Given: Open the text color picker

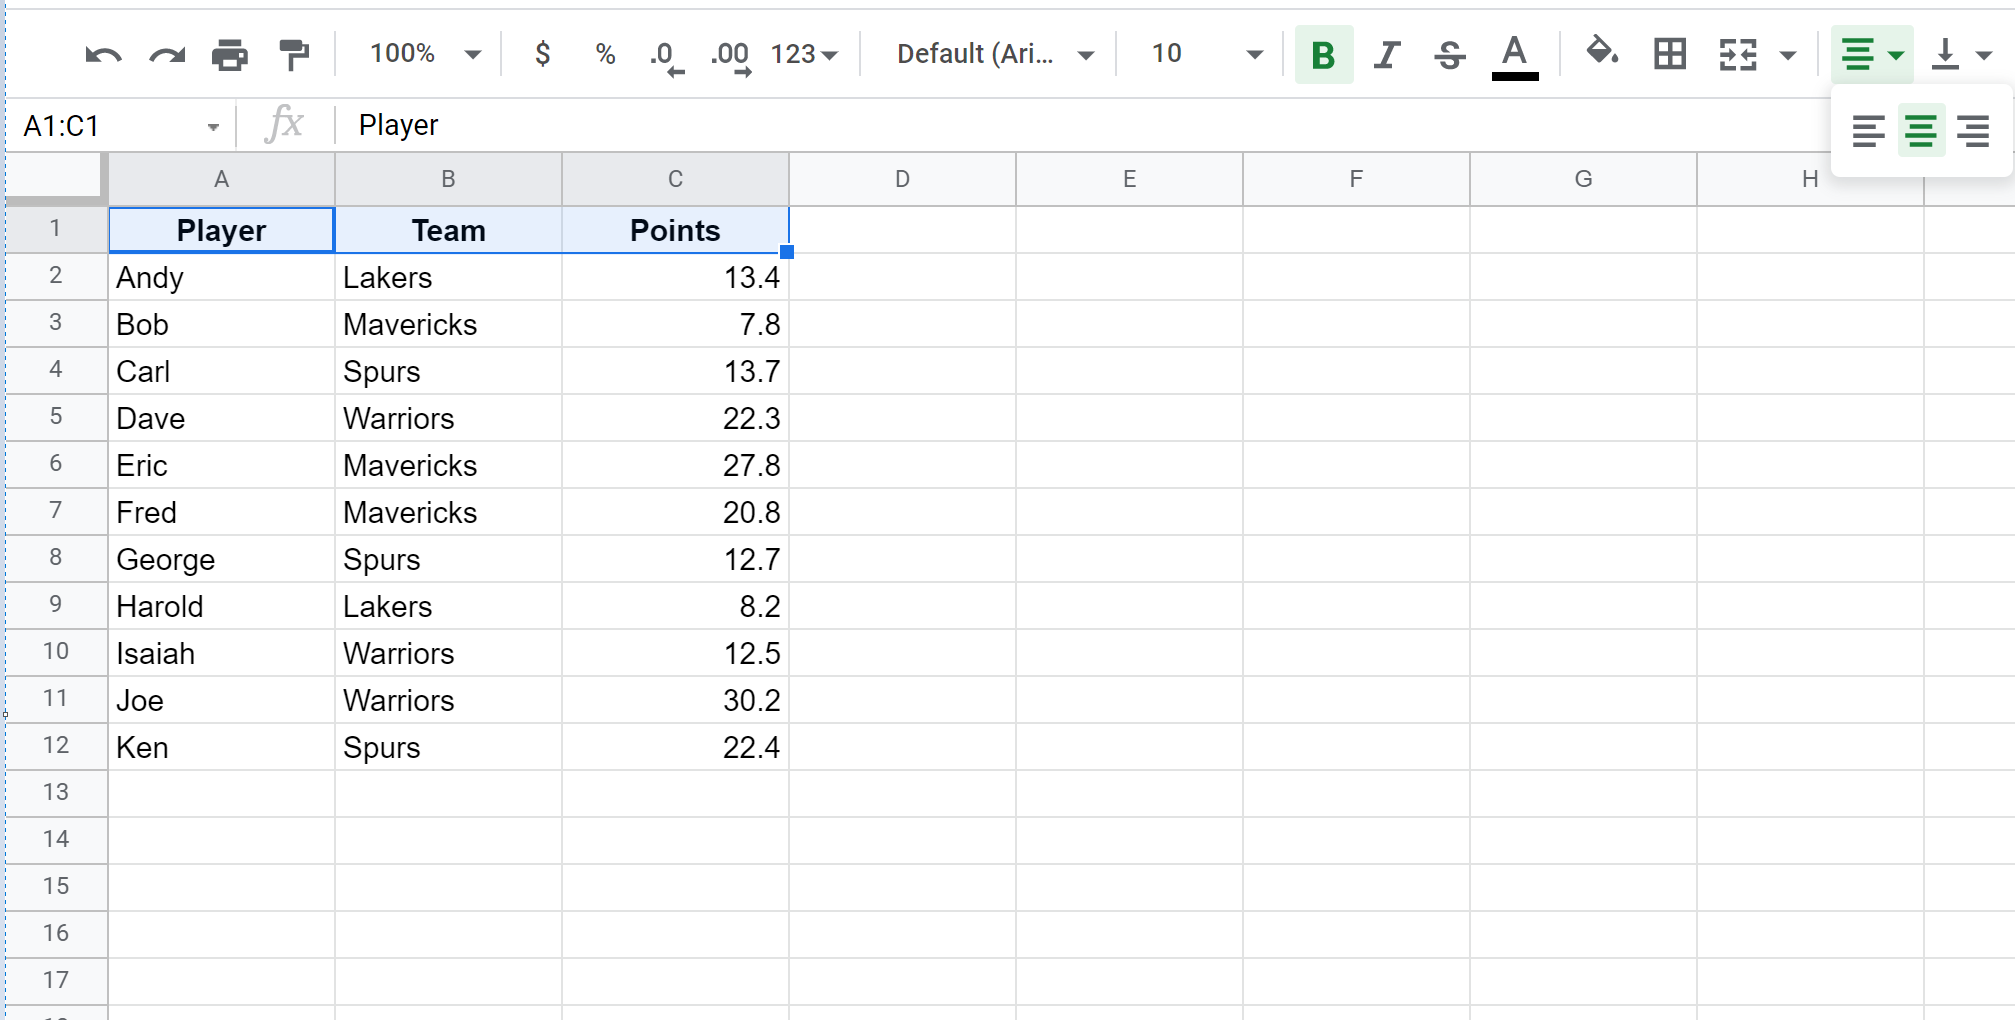Looking at the screenshot, I should pyautogui.click(x=1514, y=55).
